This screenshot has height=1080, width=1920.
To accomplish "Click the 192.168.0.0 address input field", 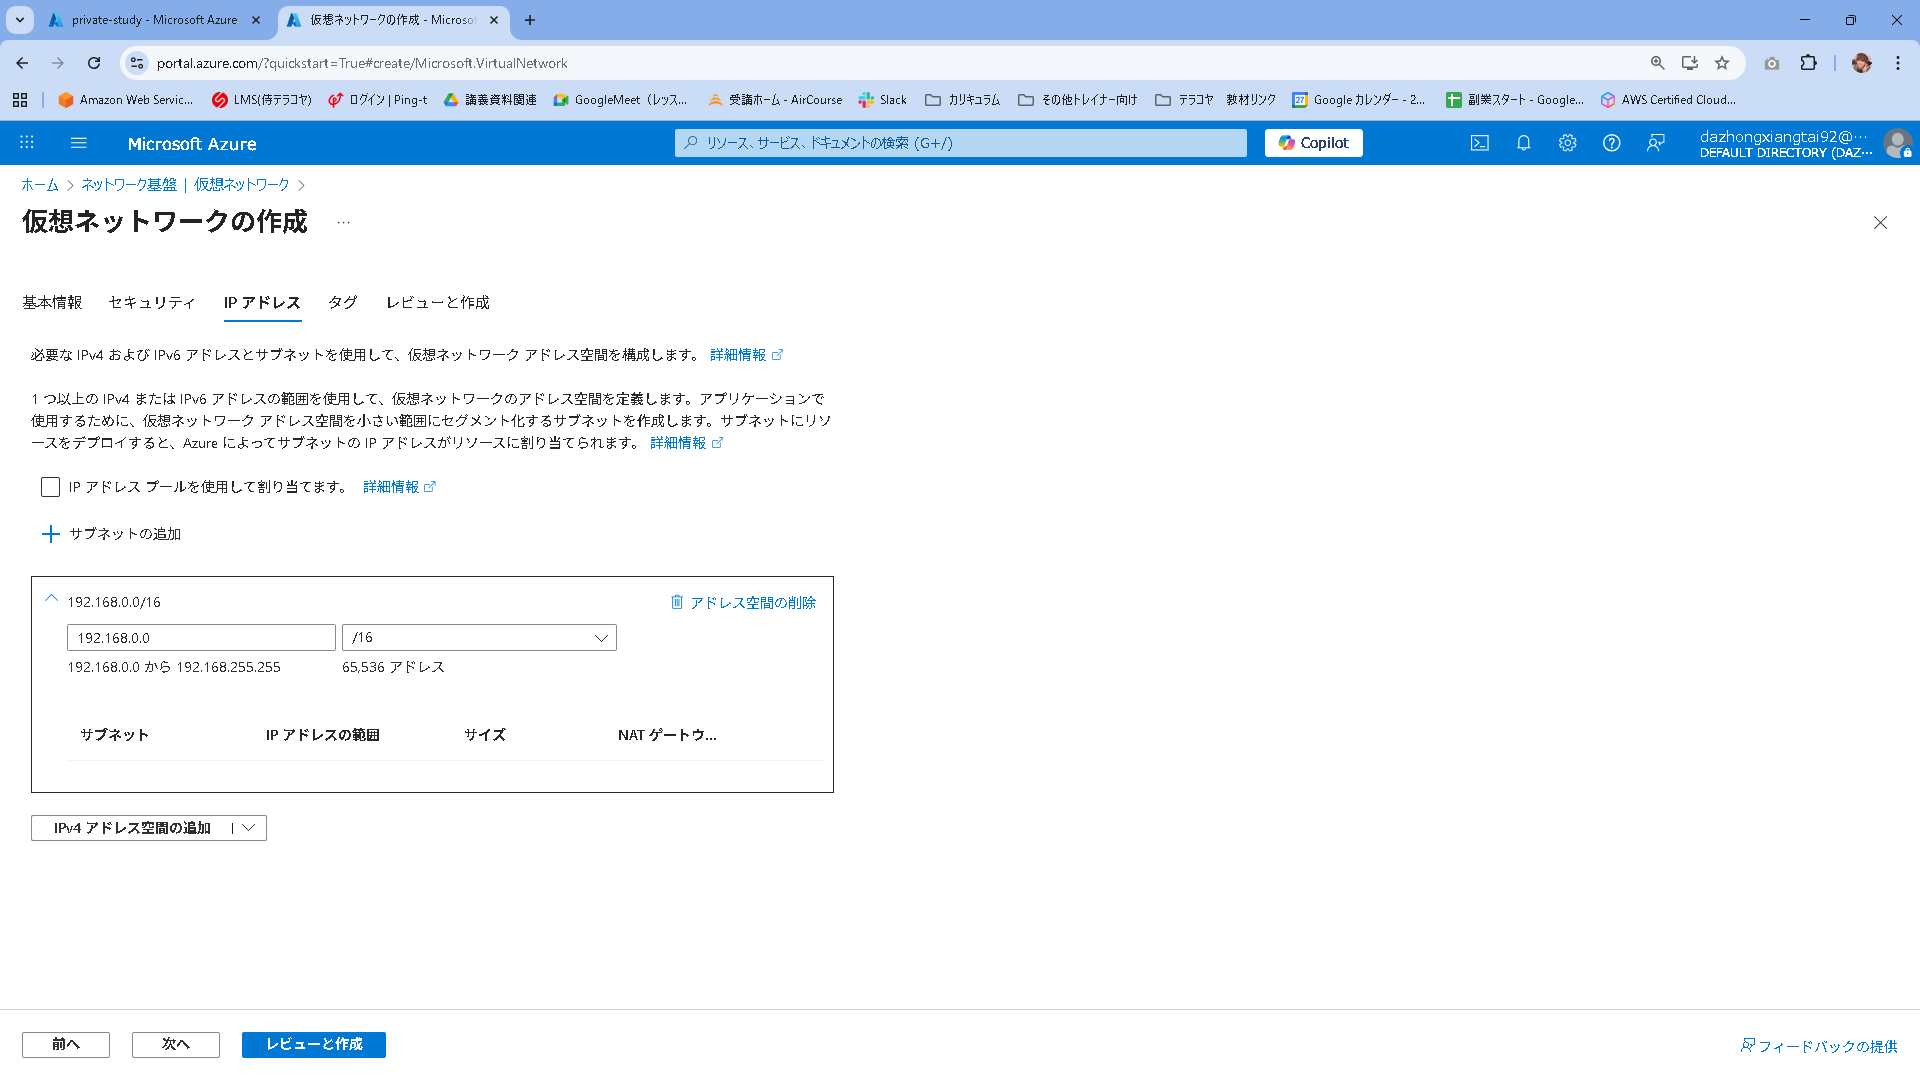I will (x=201, y=638).
